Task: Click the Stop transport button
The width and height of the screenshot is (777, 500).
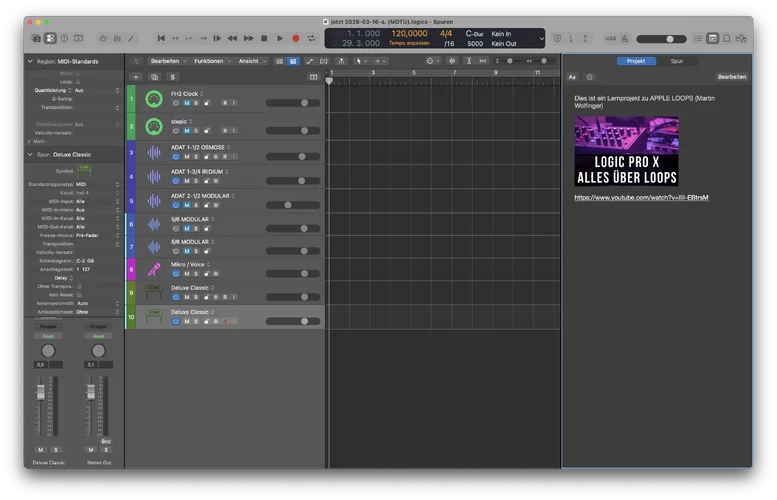Action: coord(264,38)
